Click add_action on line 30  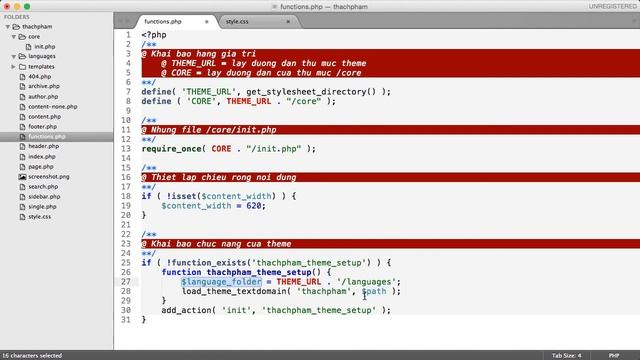186,310
